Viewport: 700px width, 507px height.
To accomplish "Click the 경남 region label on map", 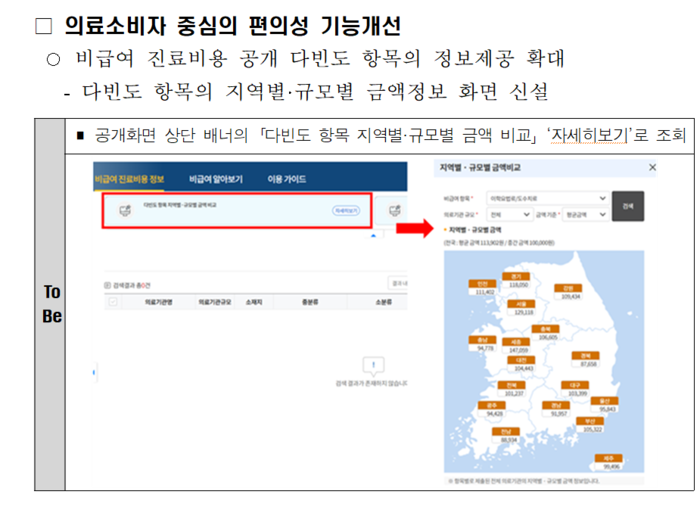I will (556, 405).
